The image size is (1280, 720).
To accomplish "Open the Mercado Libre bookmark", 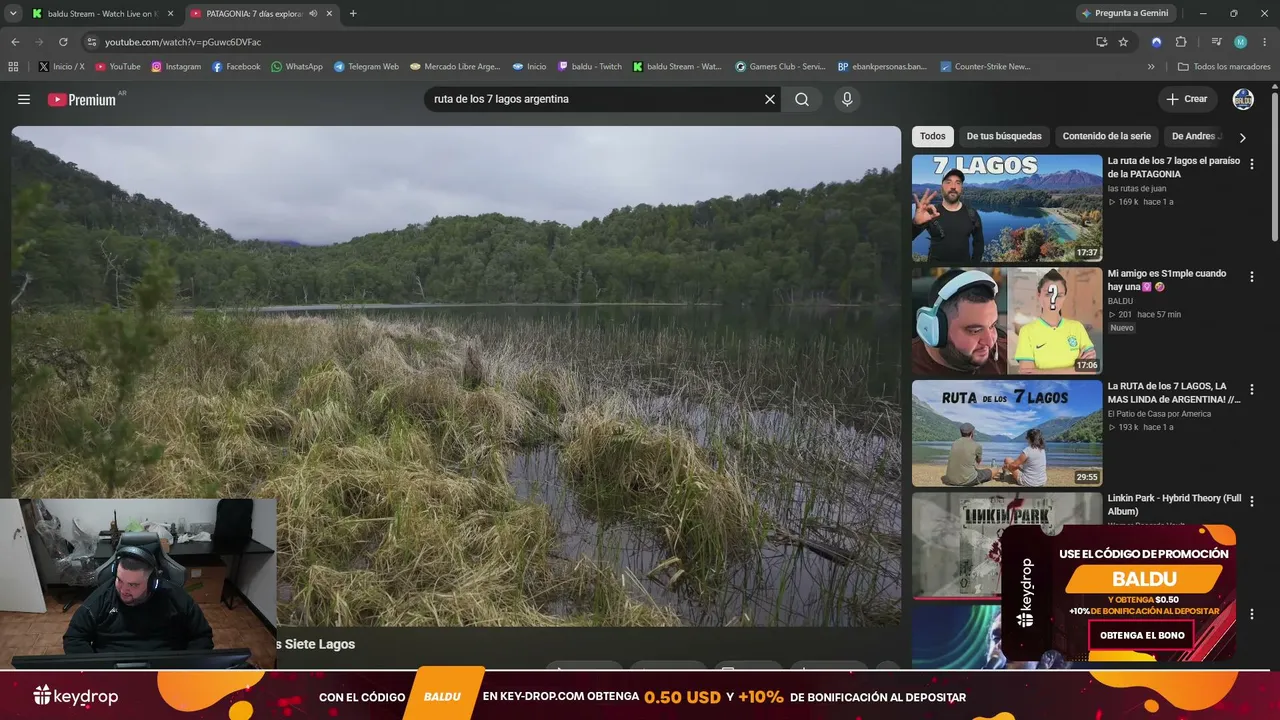I will [x=455, y=67].
